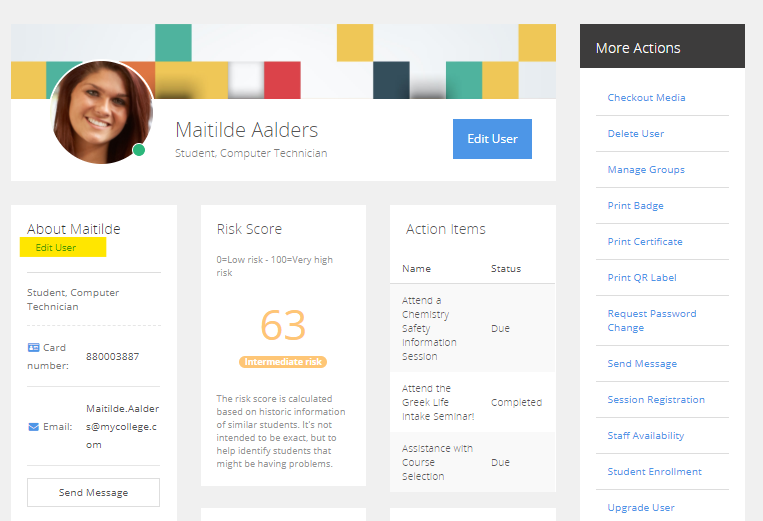The height and width of the screenshot is (521, 763).
Task: Open Student Enrollment link
Action: [x=654, y=471]
